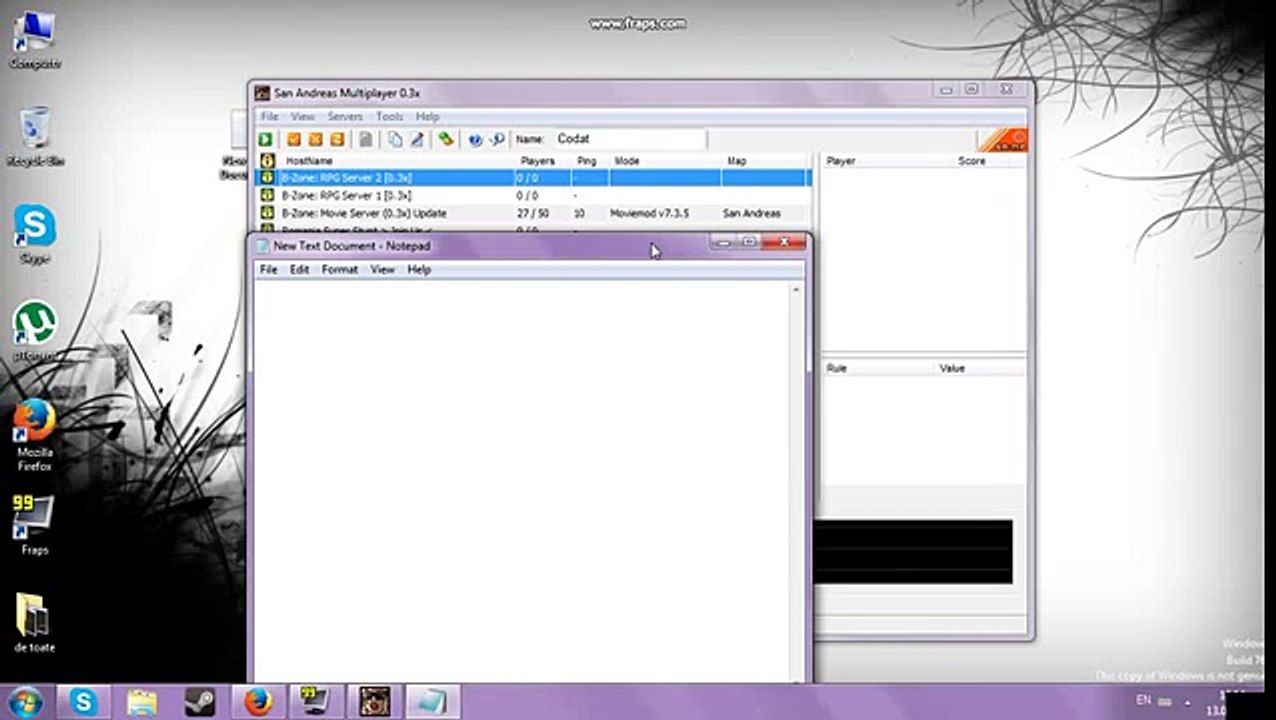Click the Notepad vertical scrollbar up arrow

tap(797, 289)
